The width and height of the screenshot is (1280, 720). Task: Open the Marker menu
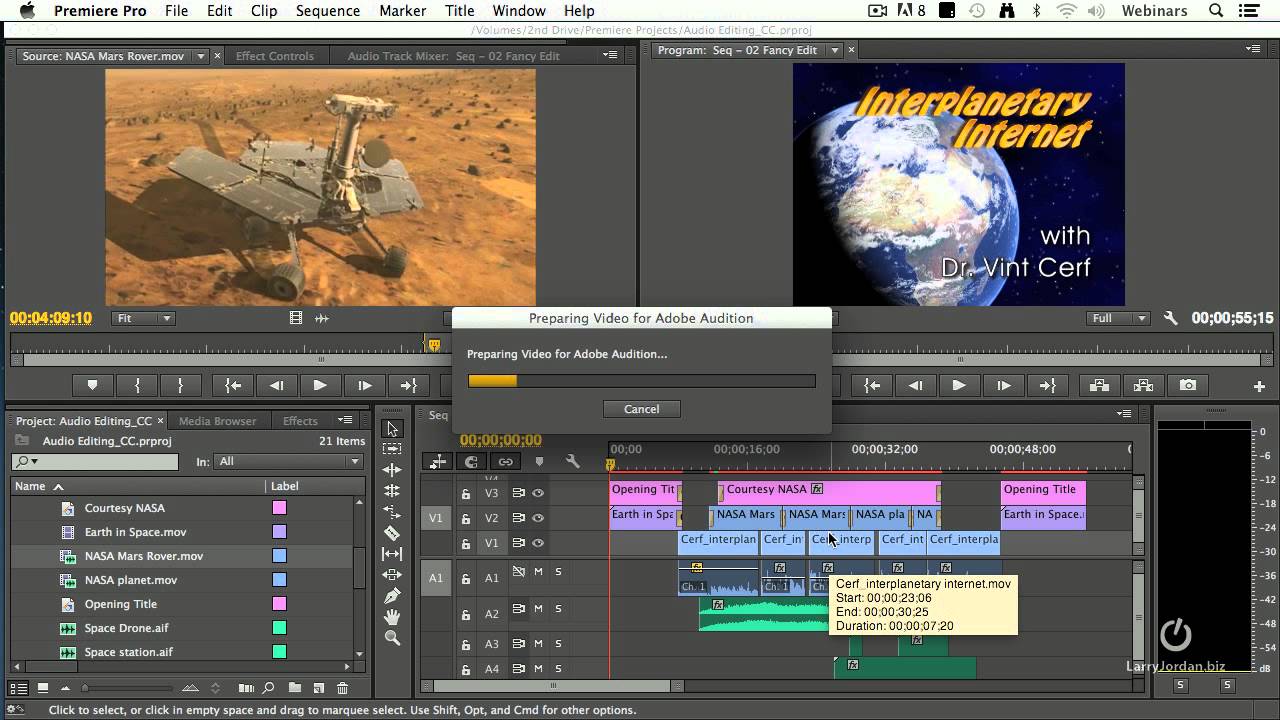pyautogui.click(x=402, y=11)
